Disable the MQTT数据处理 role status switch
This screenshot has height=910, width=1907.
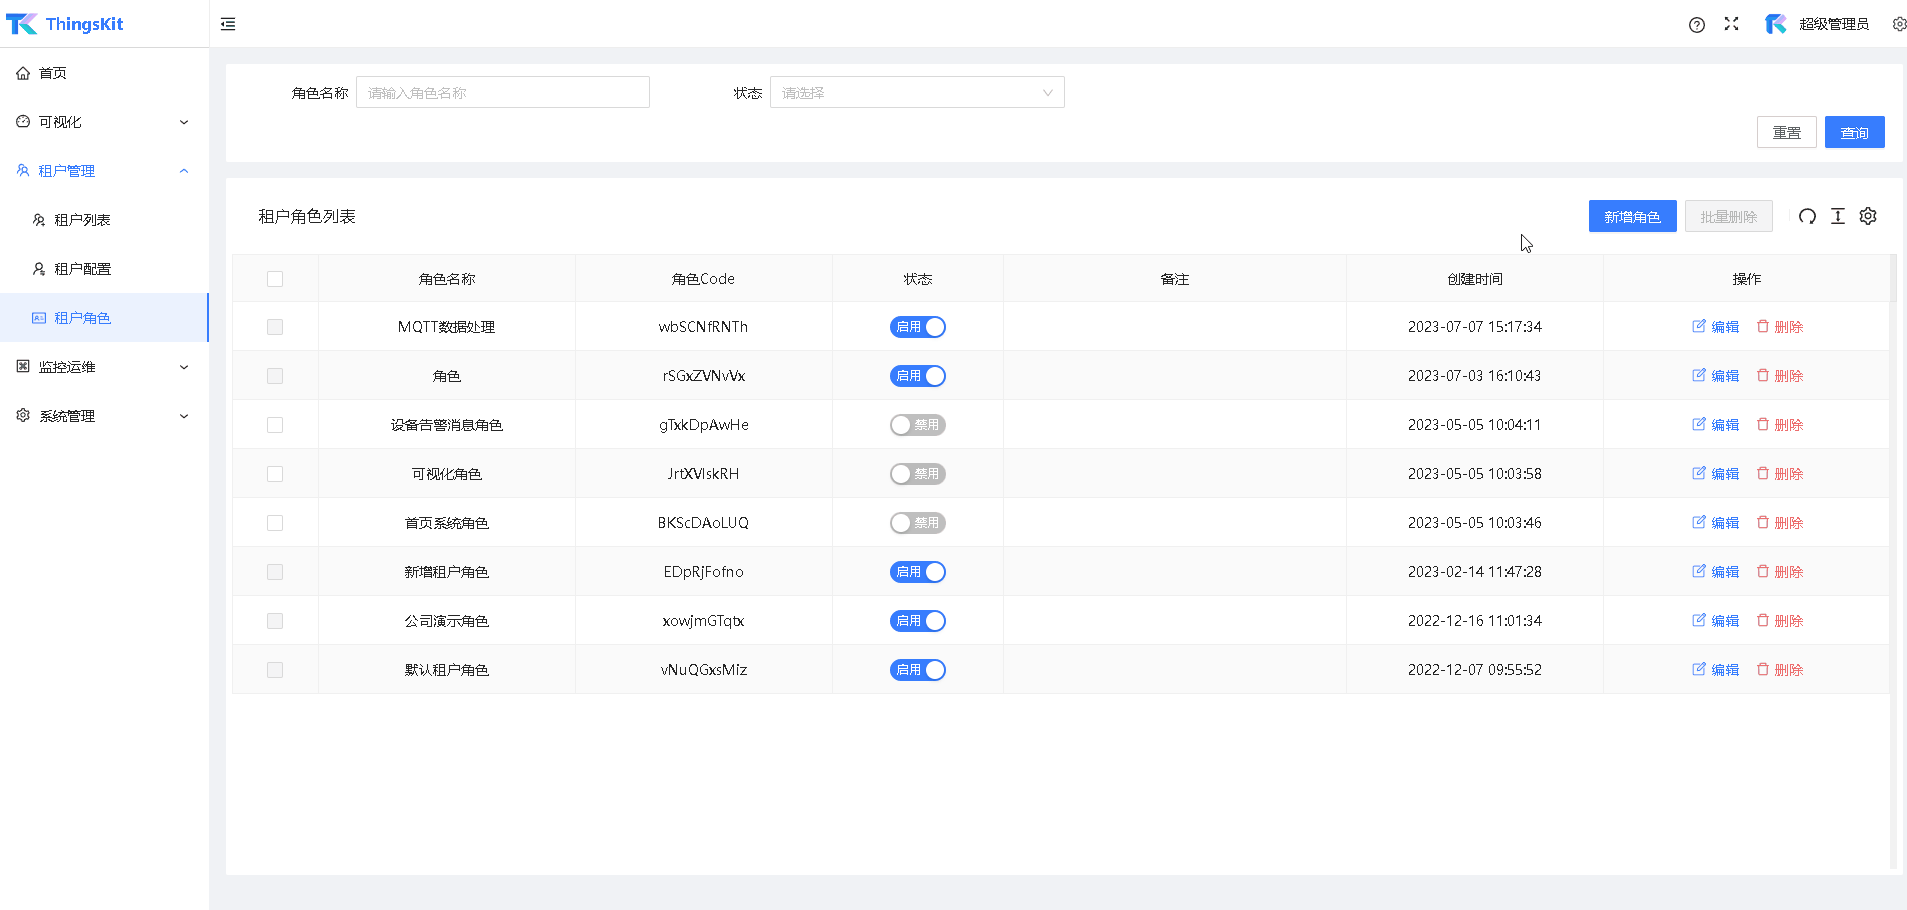[917, 327]
